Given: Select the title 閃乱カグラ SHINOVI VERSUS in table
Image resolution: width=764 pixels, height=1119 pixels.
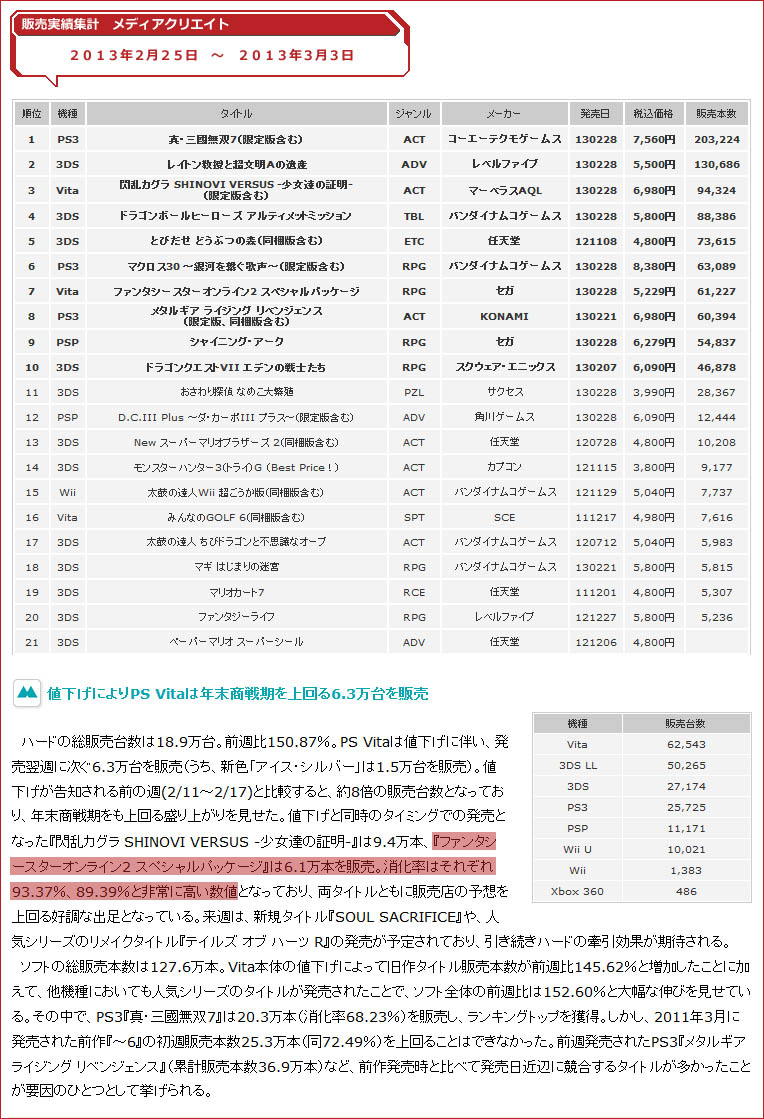Looking at the screenshot, I should tap(236, 190).
